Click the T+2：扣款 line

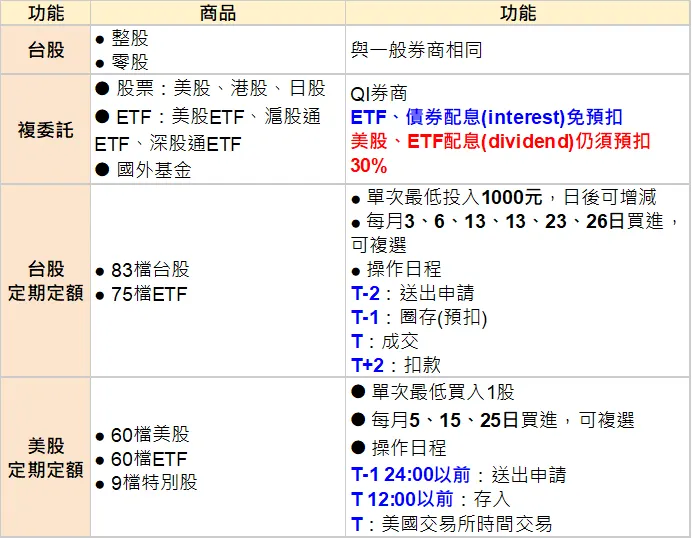(396, 365)
